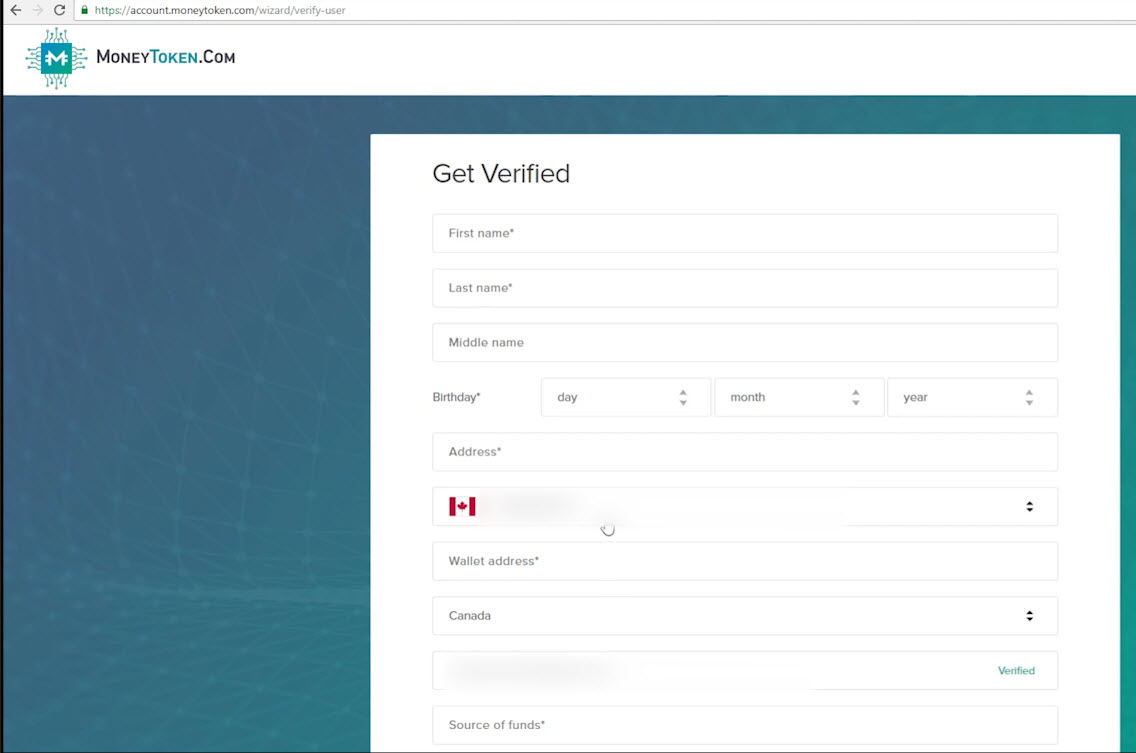
Task: Focus the Middle name field
Action: (745, 343)
